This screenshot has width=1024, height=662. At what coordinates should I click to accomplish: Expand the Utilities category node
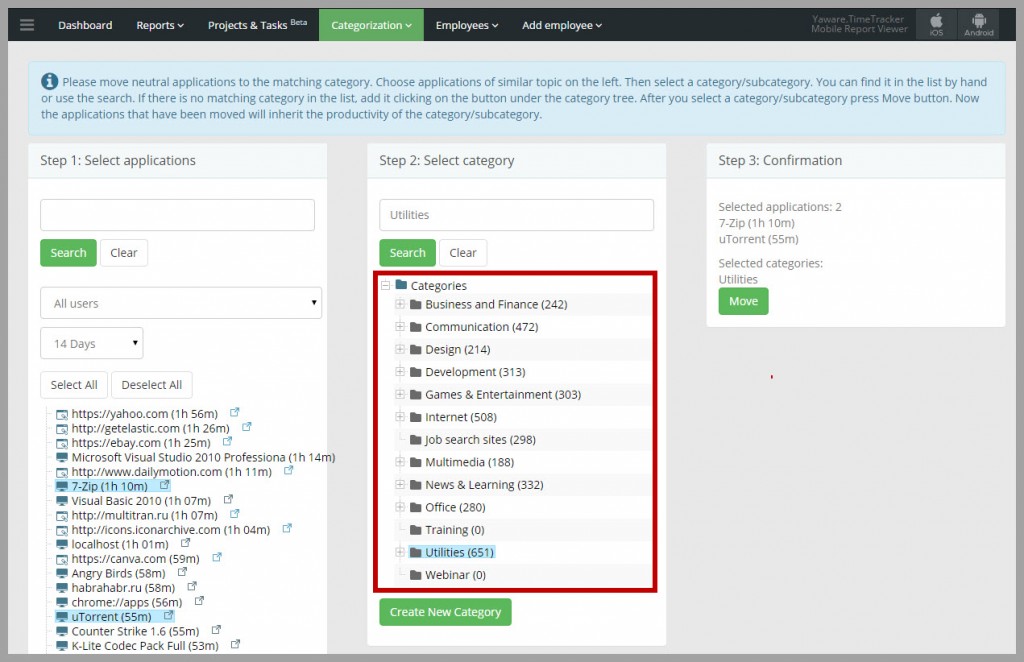coord(400,552)
